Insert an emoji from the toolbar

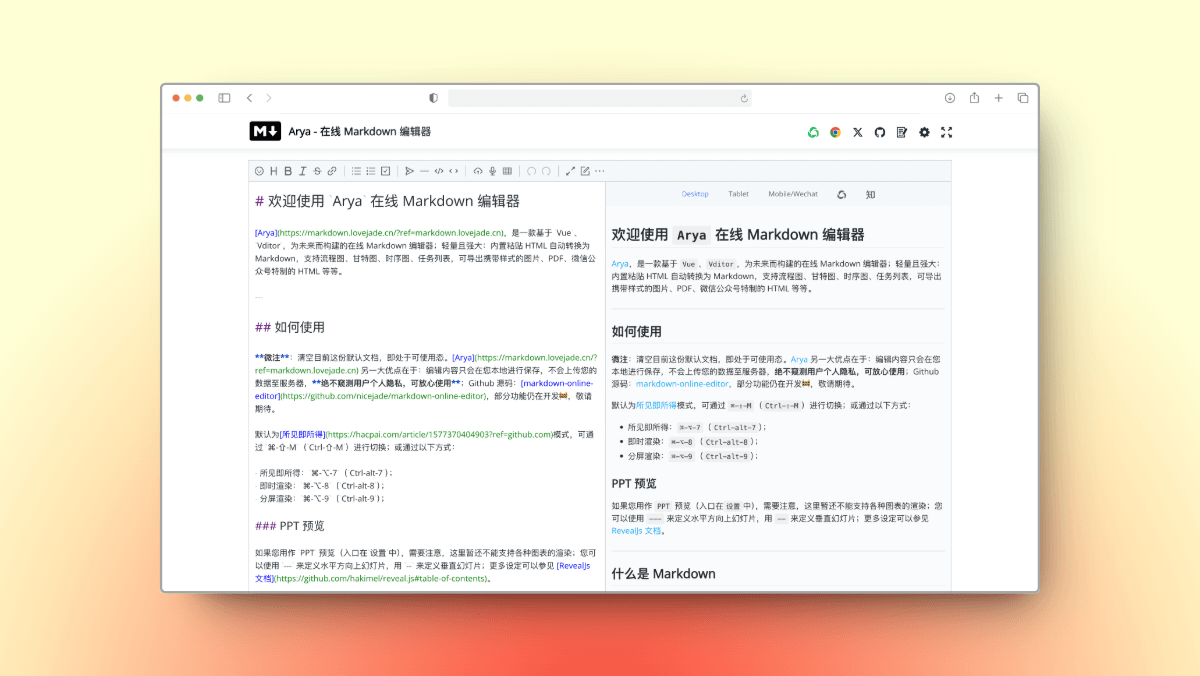pos(259,171)
